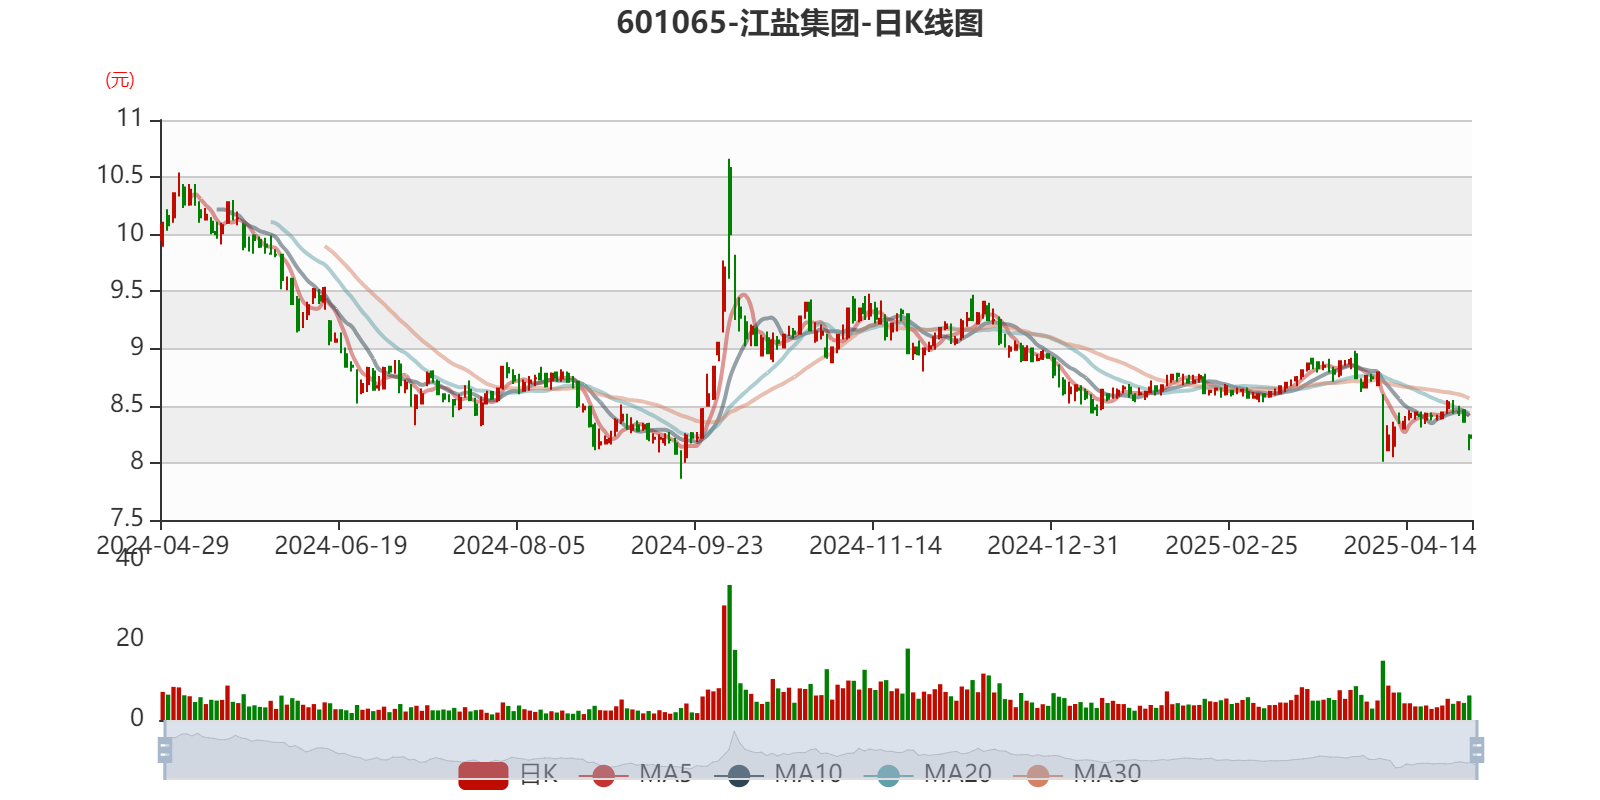This screenshot has height=800, width=1600.
Task: Click the chart title 601065-江盐集团-日K线图
Action: click(x=800, y=23)
